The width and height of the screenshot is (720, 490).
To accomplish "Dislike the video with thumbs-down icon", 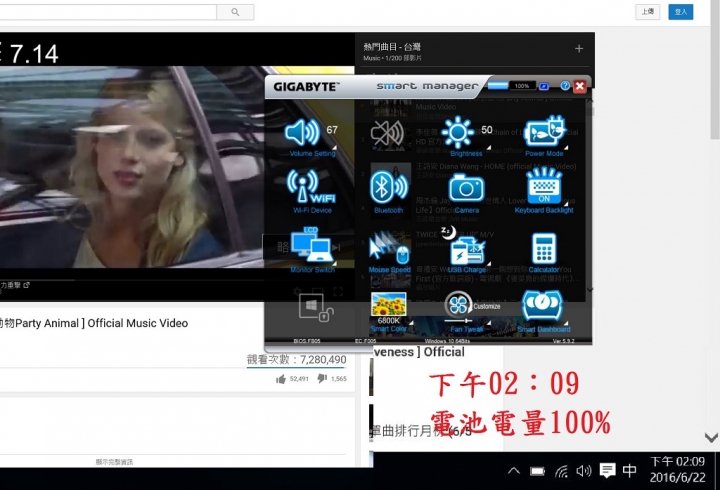I will click(x=322, y=378).
